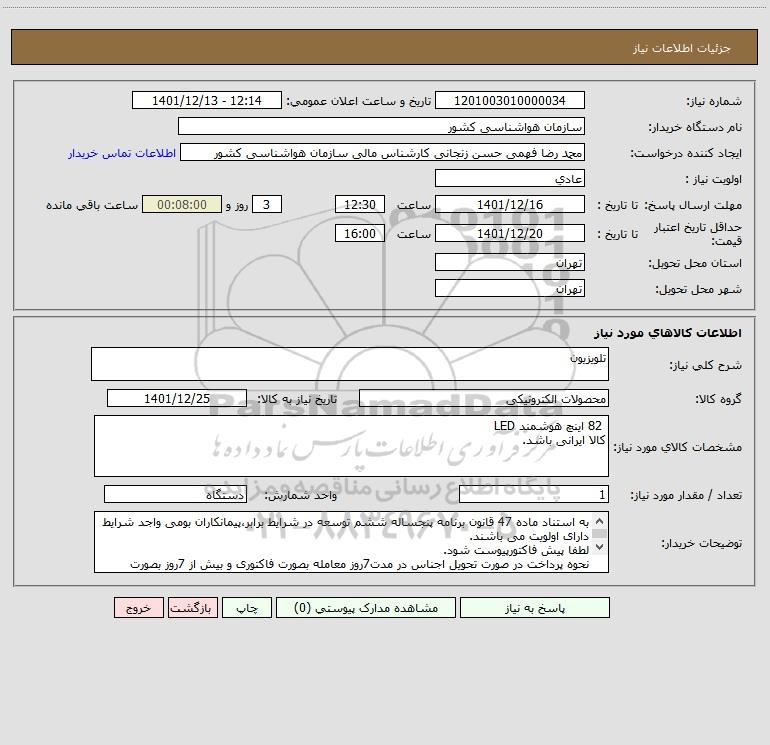The height and width of the screenshot is (745, 770).
Task: Click label ساعت باقی مانده
Action: 92,205
